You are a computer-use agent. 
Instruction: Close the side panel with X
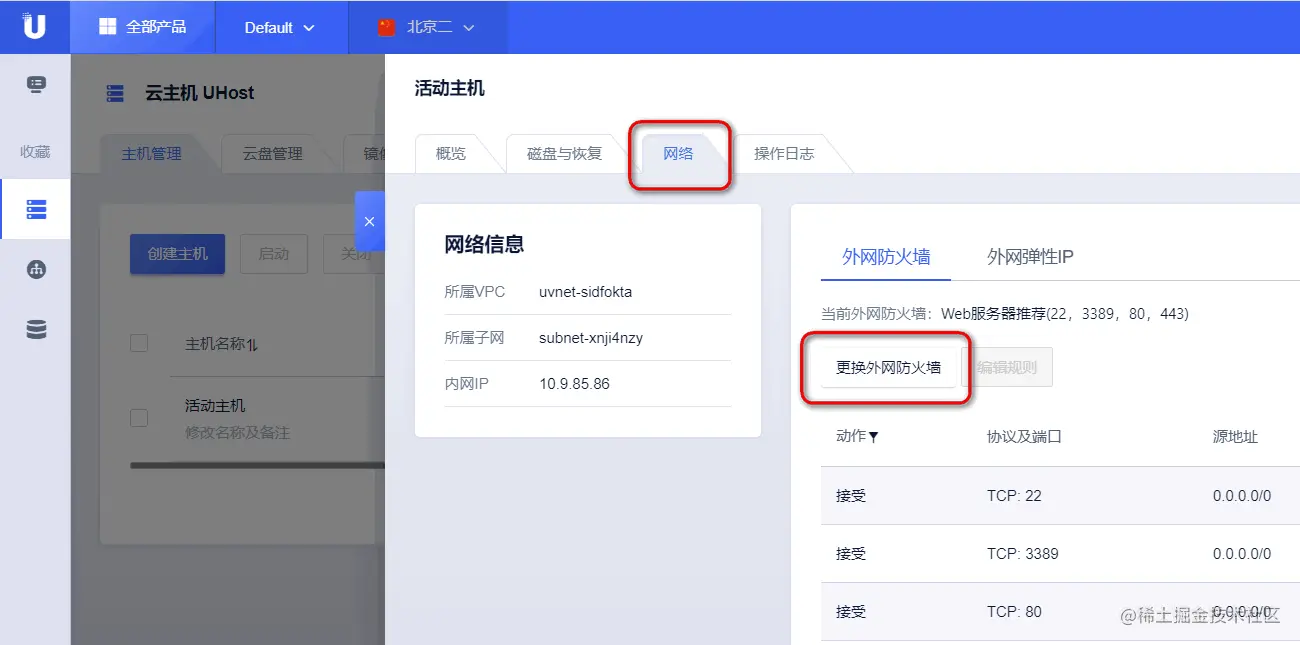tap(370, 221)
